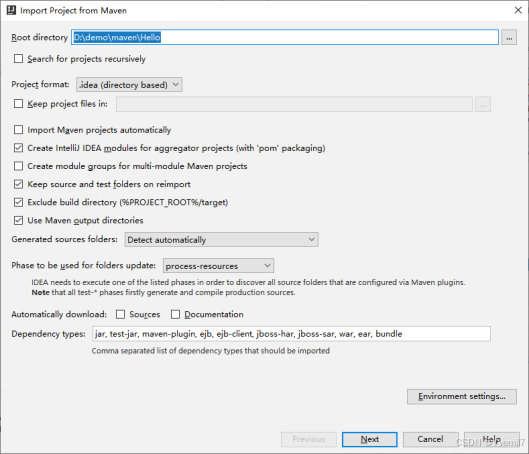This screenshot has height=454, width=529.
Task: Open the Project format dropdown
Action: pos(129,85)
